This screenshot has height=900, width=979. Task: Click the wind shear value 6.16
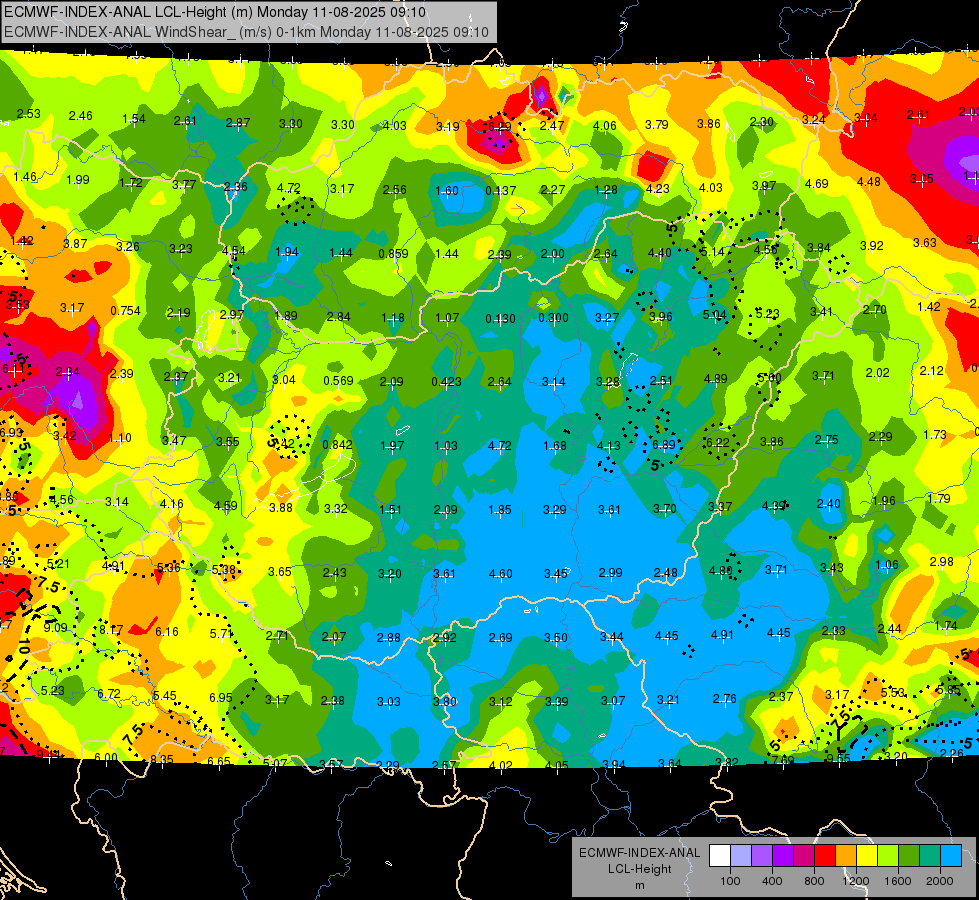point(167,631)
